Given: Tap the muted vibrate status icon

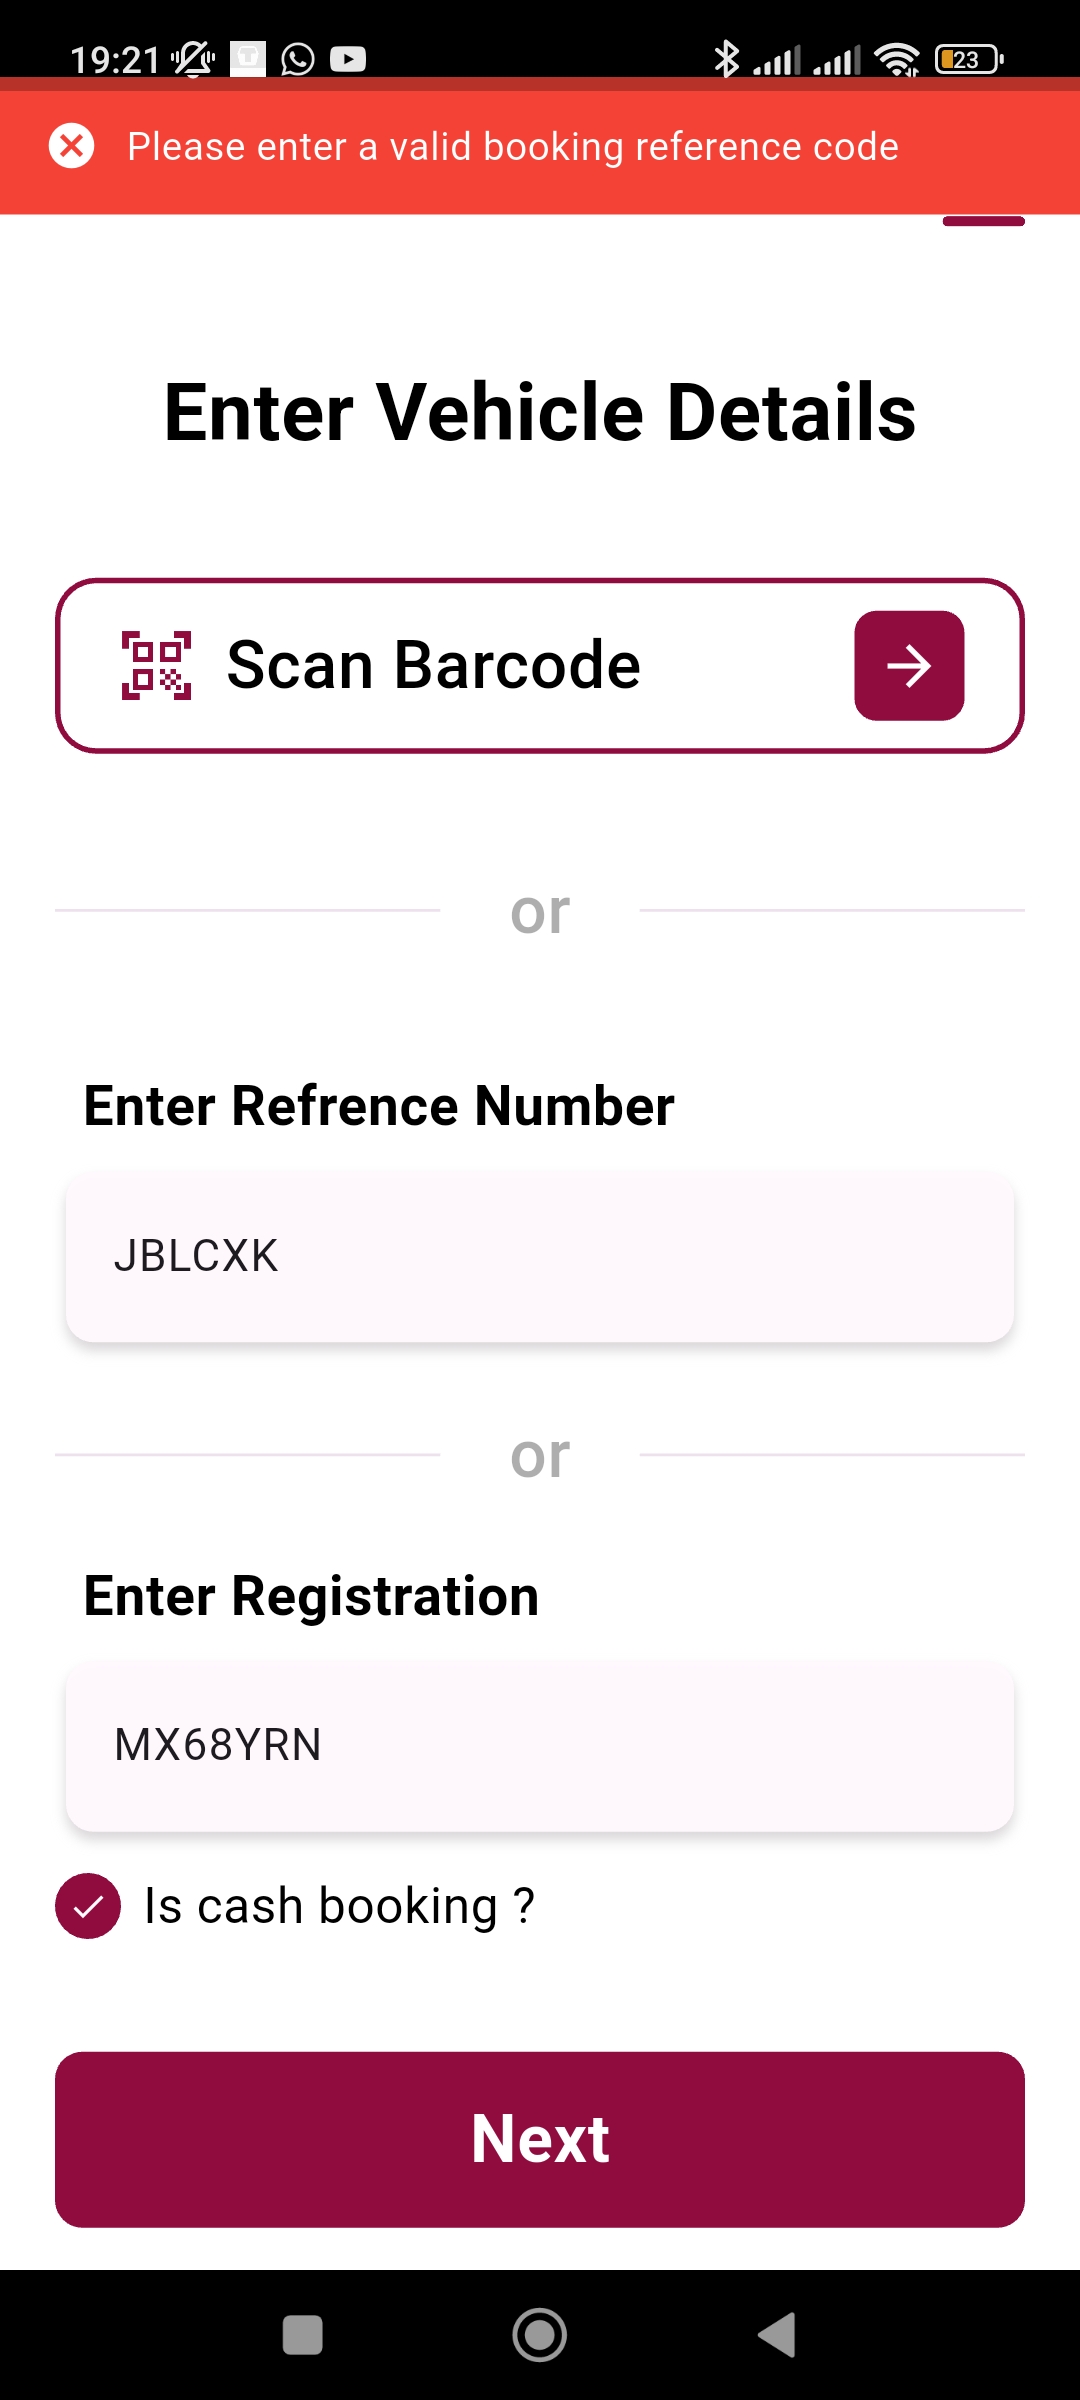Looking at the screenshot, I should pos(193,60).
